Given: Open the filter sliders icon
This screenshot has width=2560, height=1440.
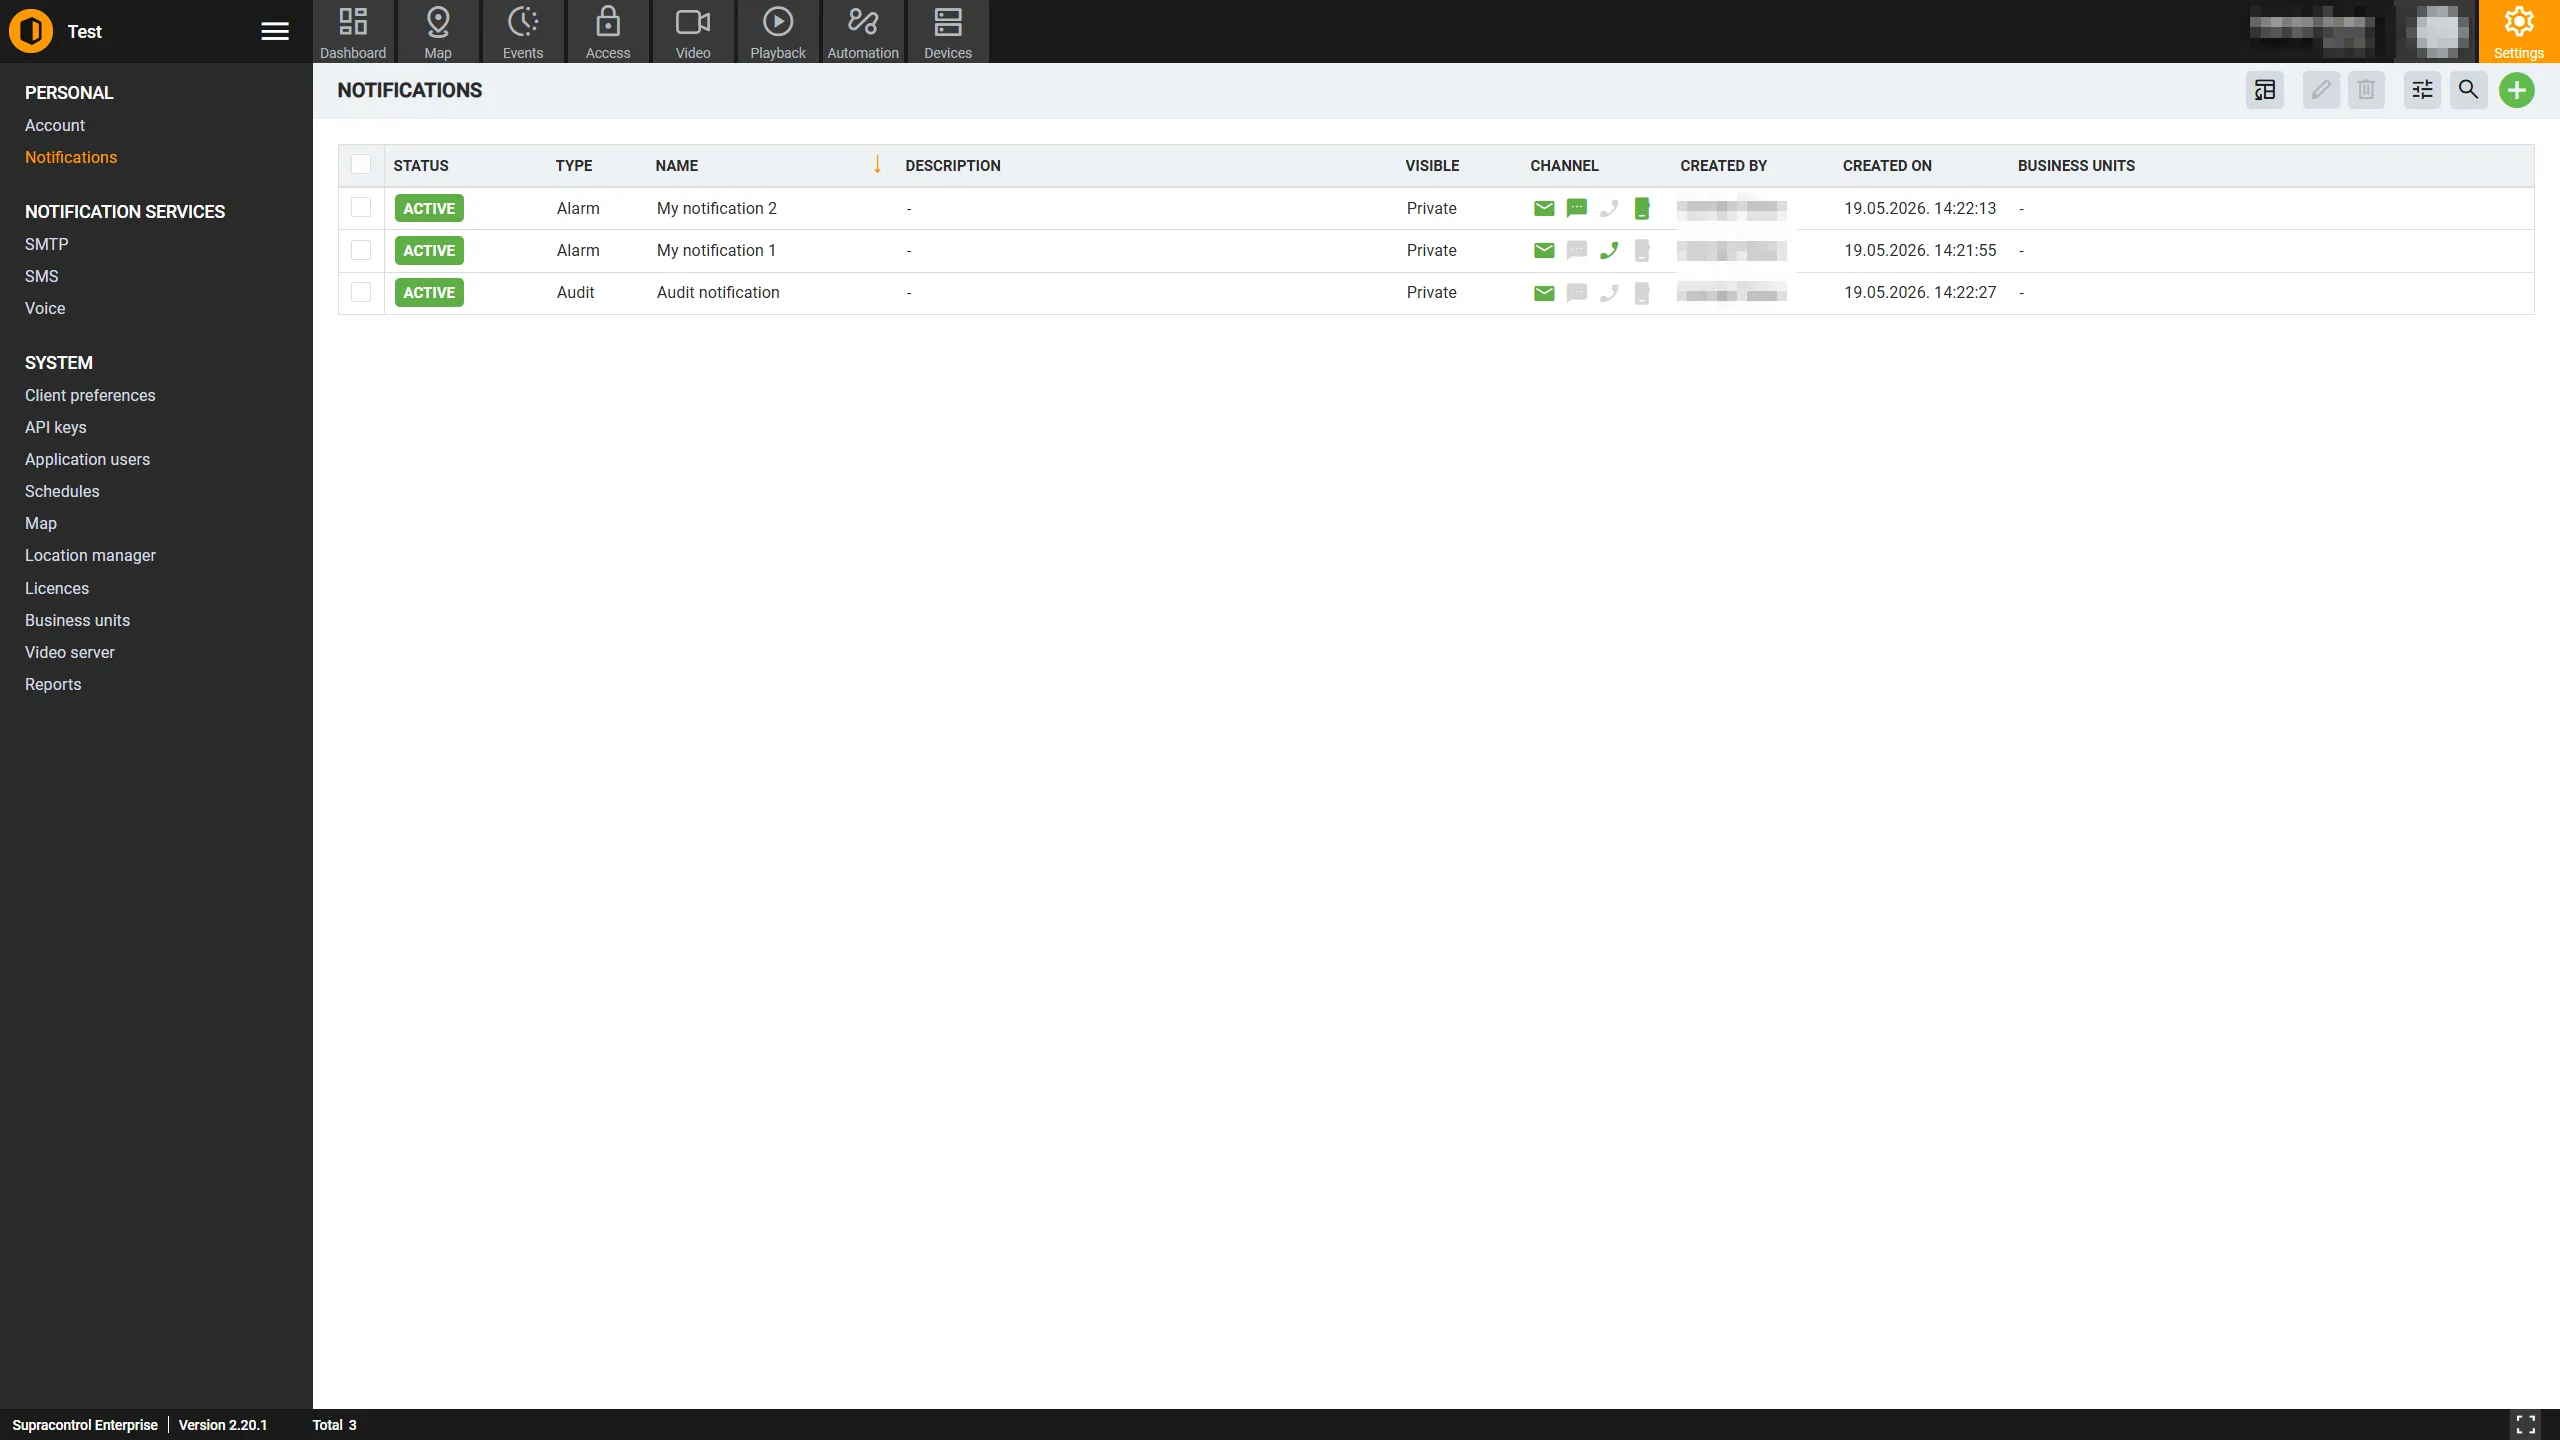Looking at the screenshot, I should point(2422,91).
